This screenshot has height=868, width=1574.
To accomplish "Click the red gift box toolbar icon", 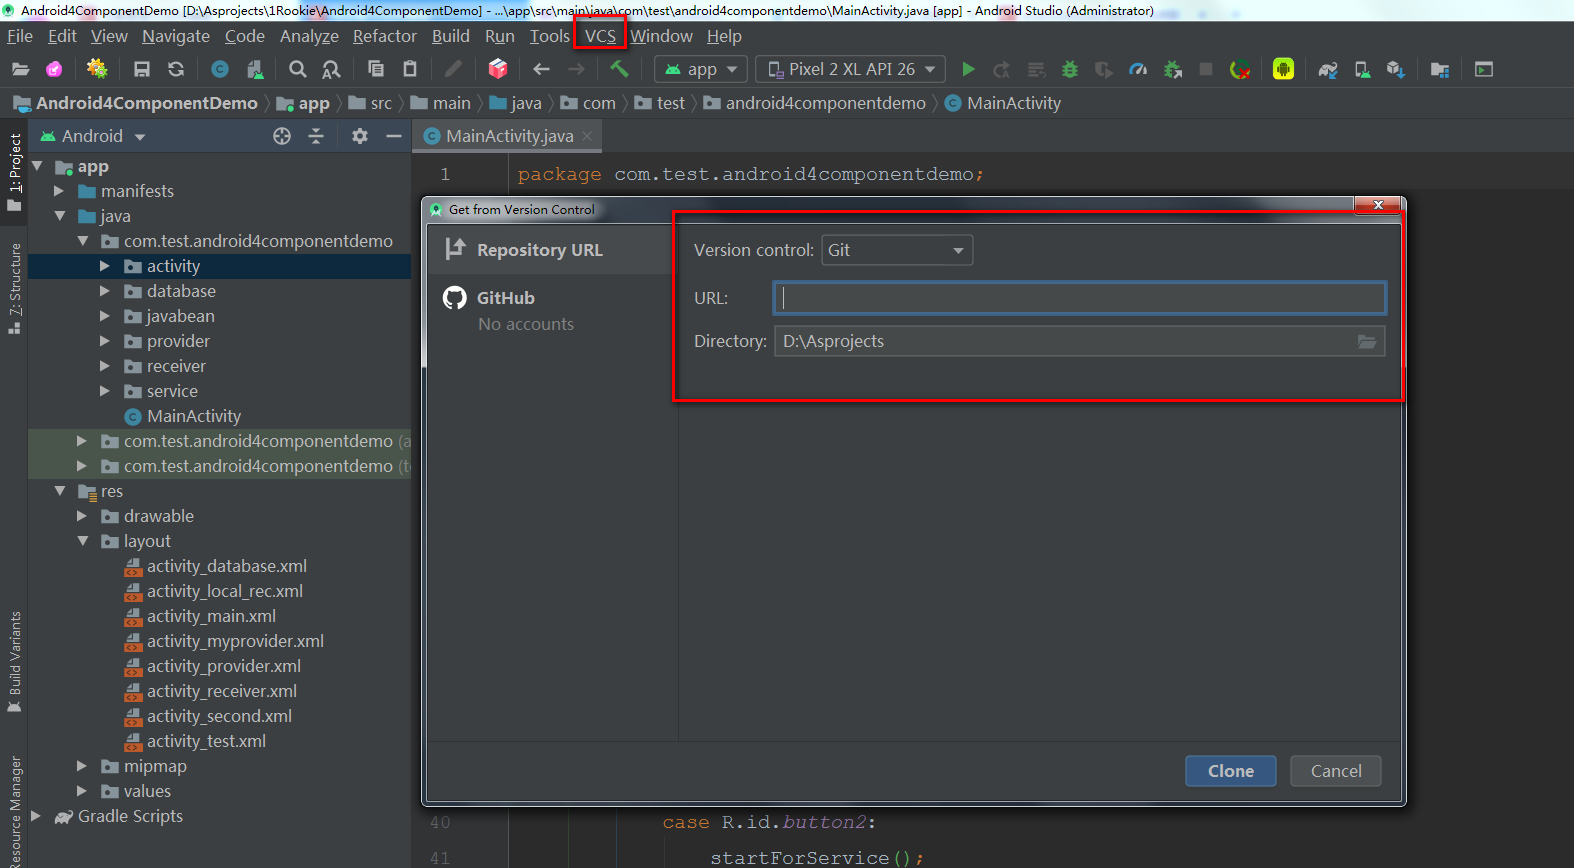I will 498,69.
